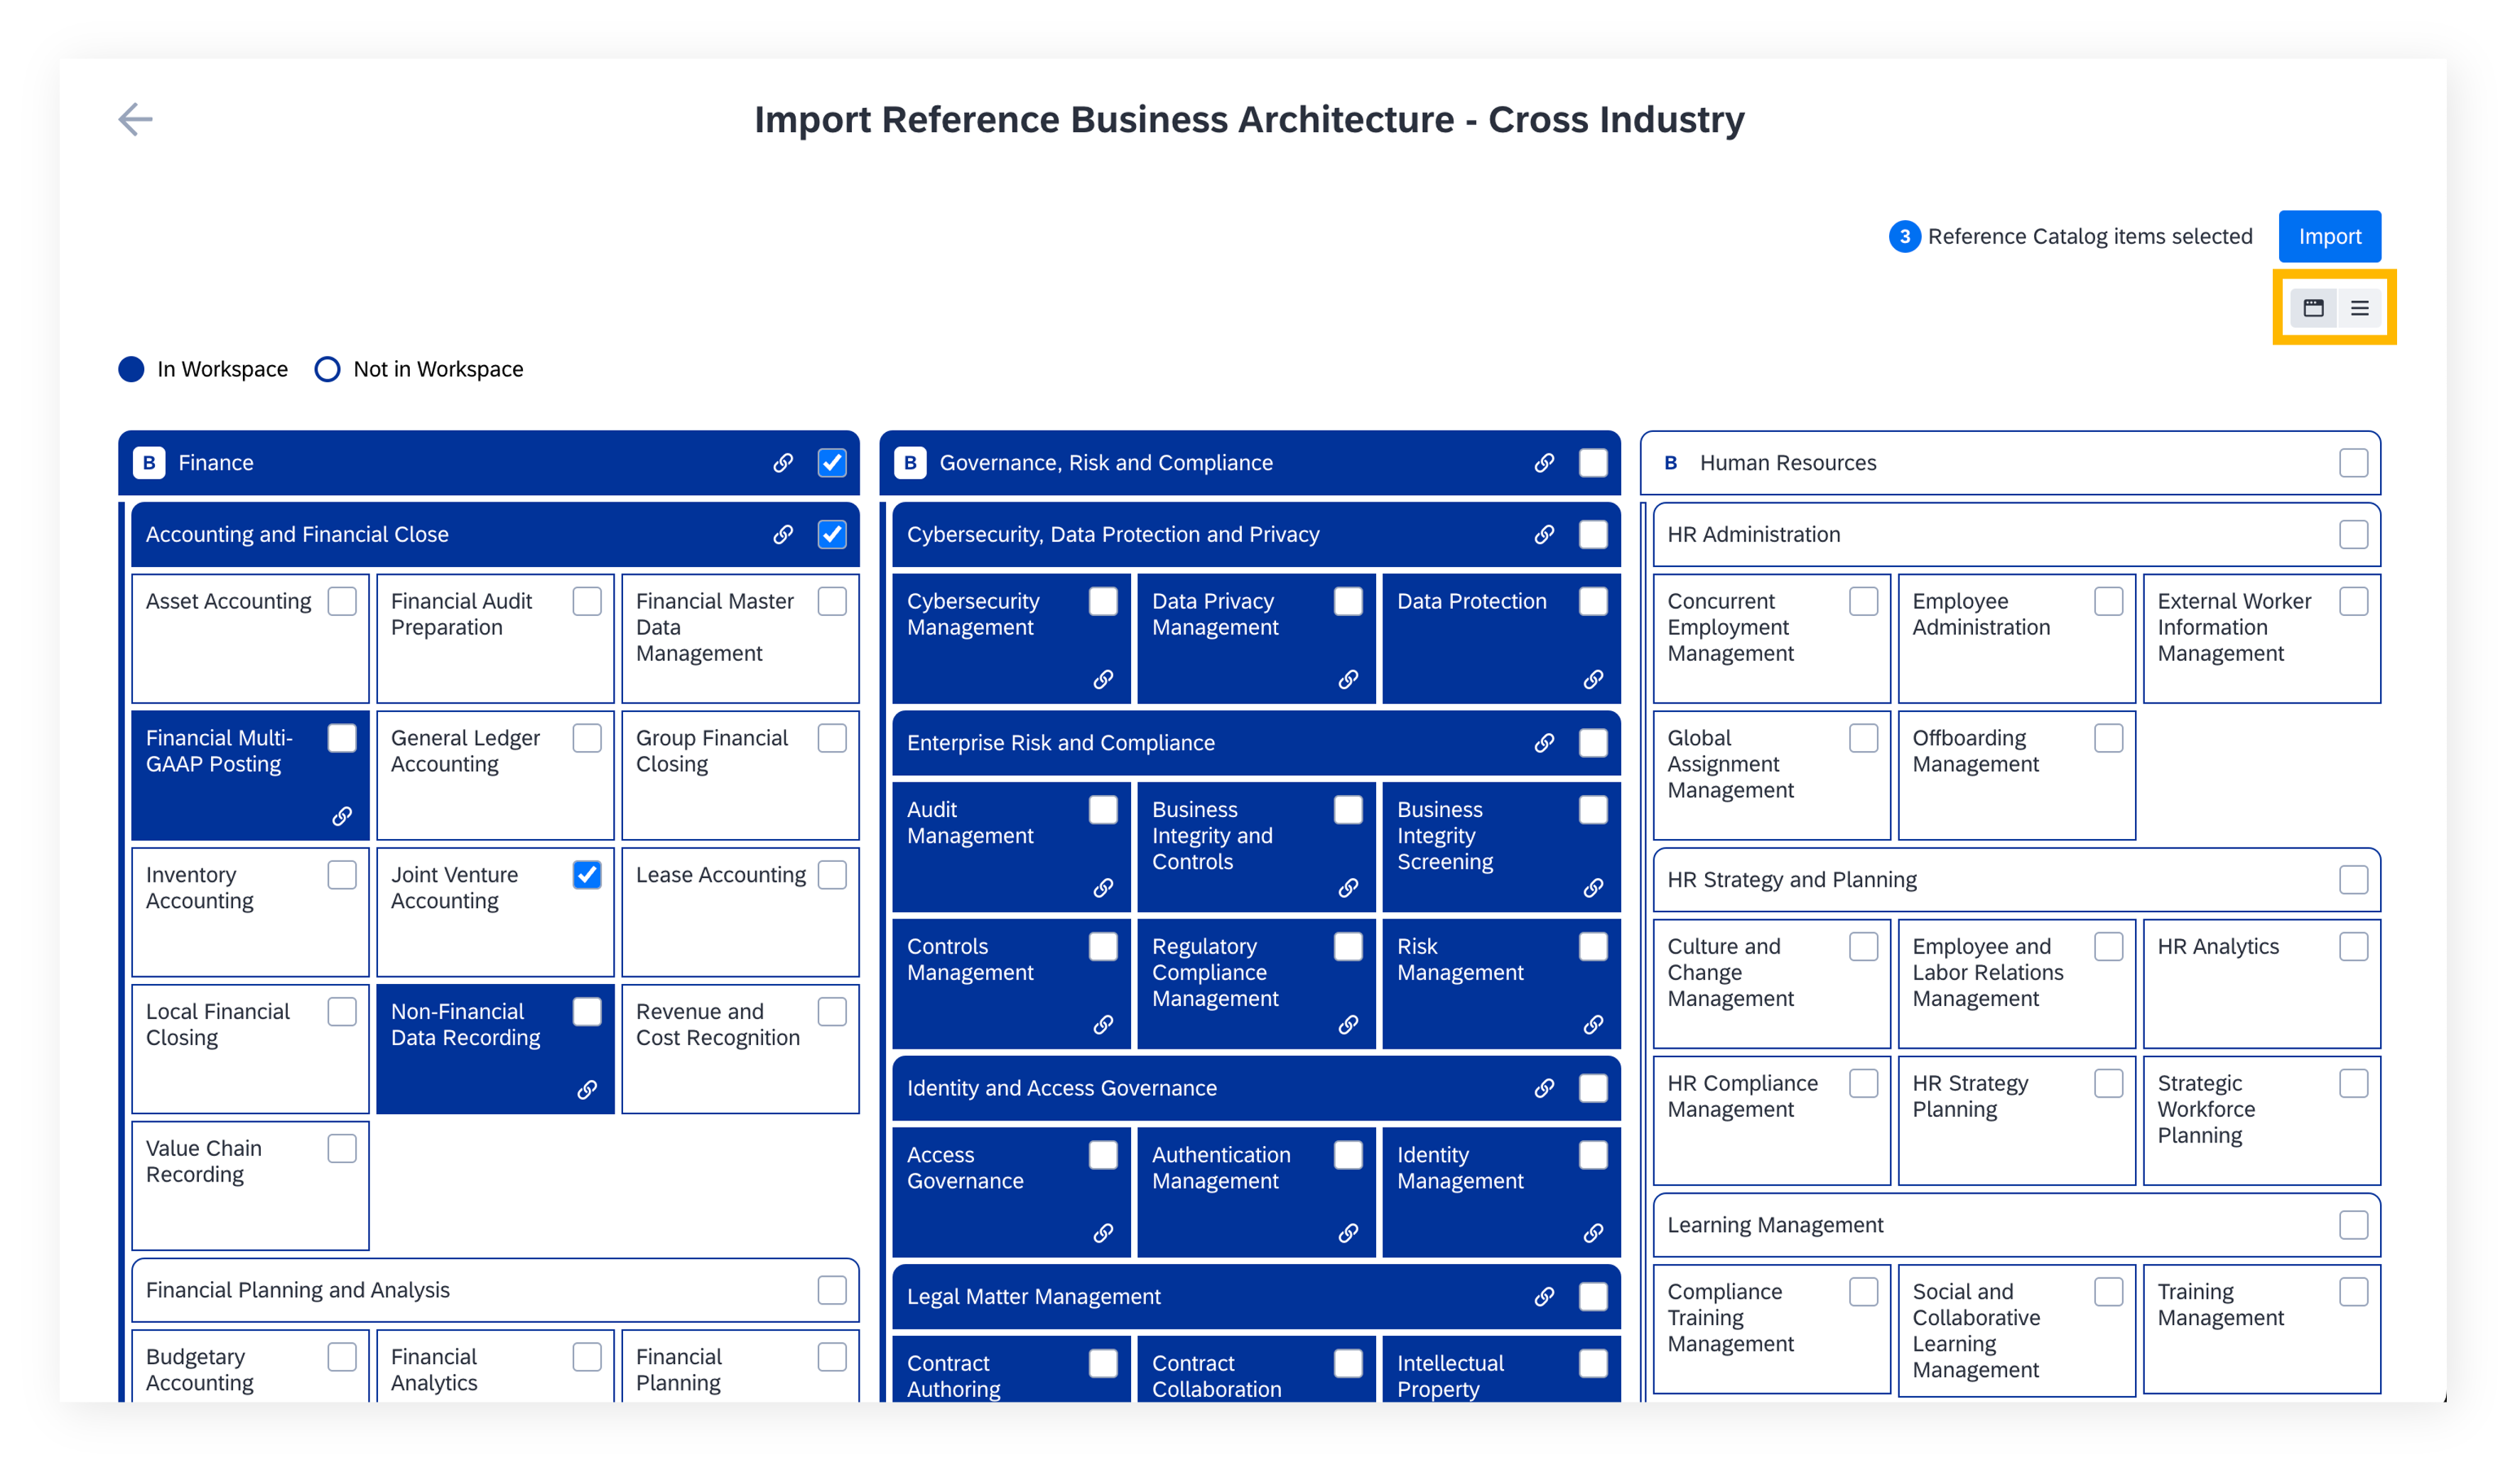Click Strategic Workforce Planning card
2520x1475 pixels.
(x=2261, y=1121)
